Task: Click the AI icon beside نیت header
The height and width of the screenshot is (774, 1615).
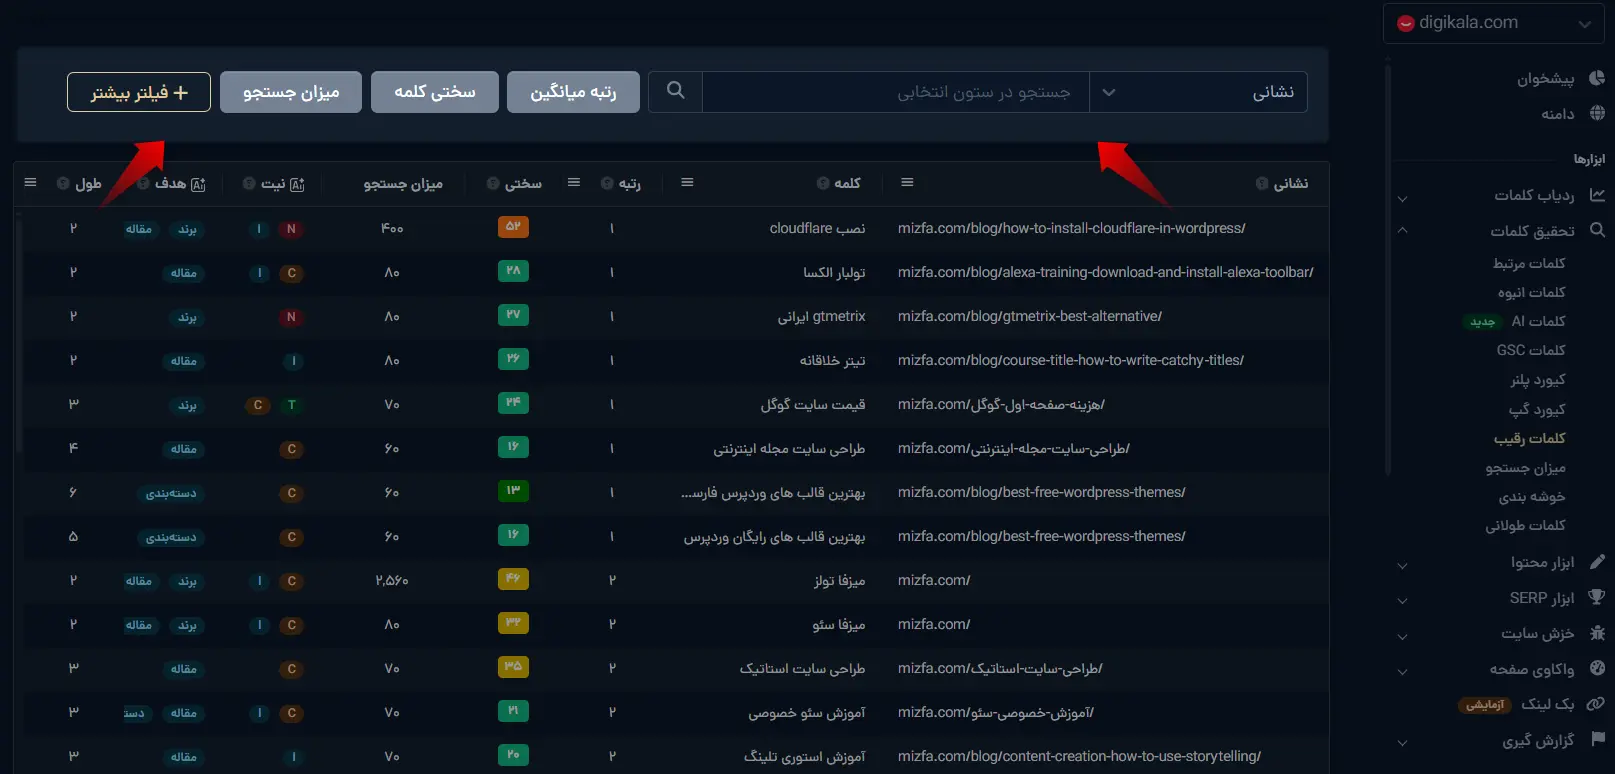Action: click(297, 184)
